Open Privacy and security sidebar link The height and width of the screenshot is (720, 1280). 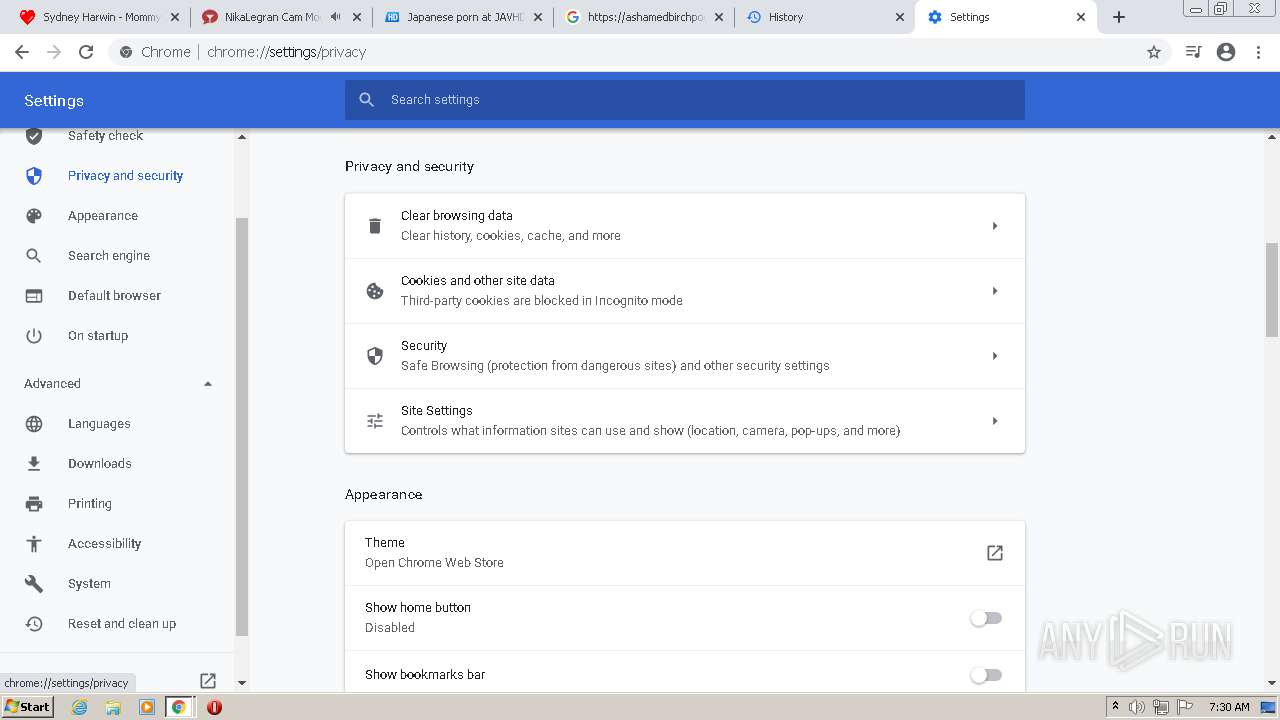tap(125, 176)
